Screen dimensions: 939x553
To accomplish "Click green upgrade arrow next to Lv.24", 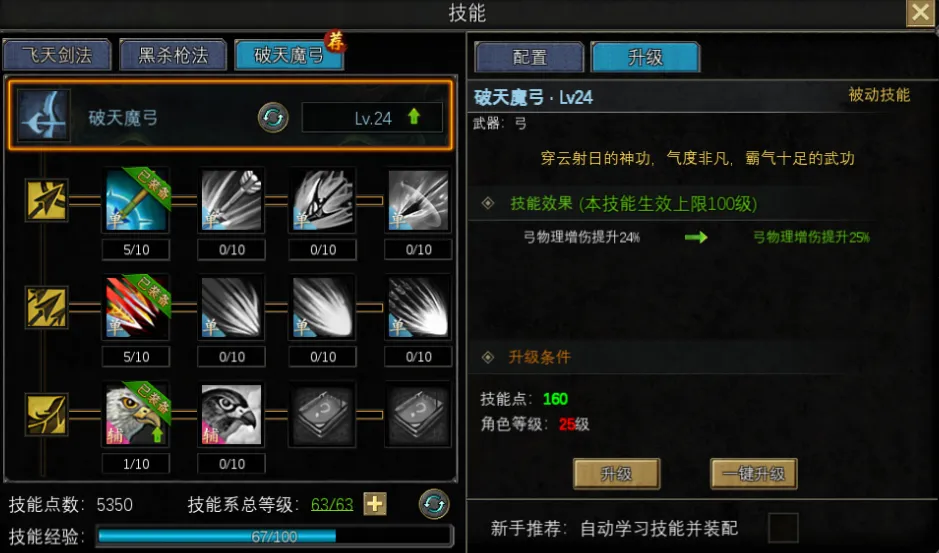I will pyautogui.click(x=414, y=116).
